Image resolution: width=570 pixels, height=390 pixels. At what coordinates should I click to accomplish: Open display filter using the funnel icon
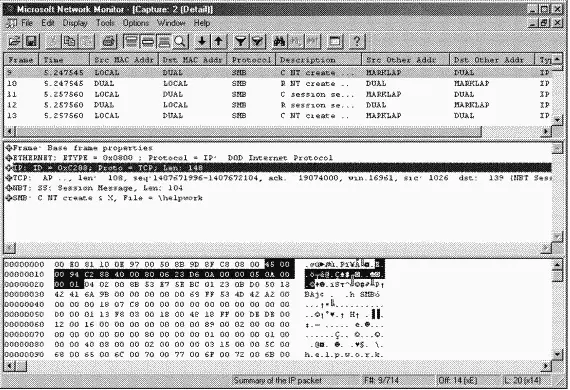(x=241, y=42)
